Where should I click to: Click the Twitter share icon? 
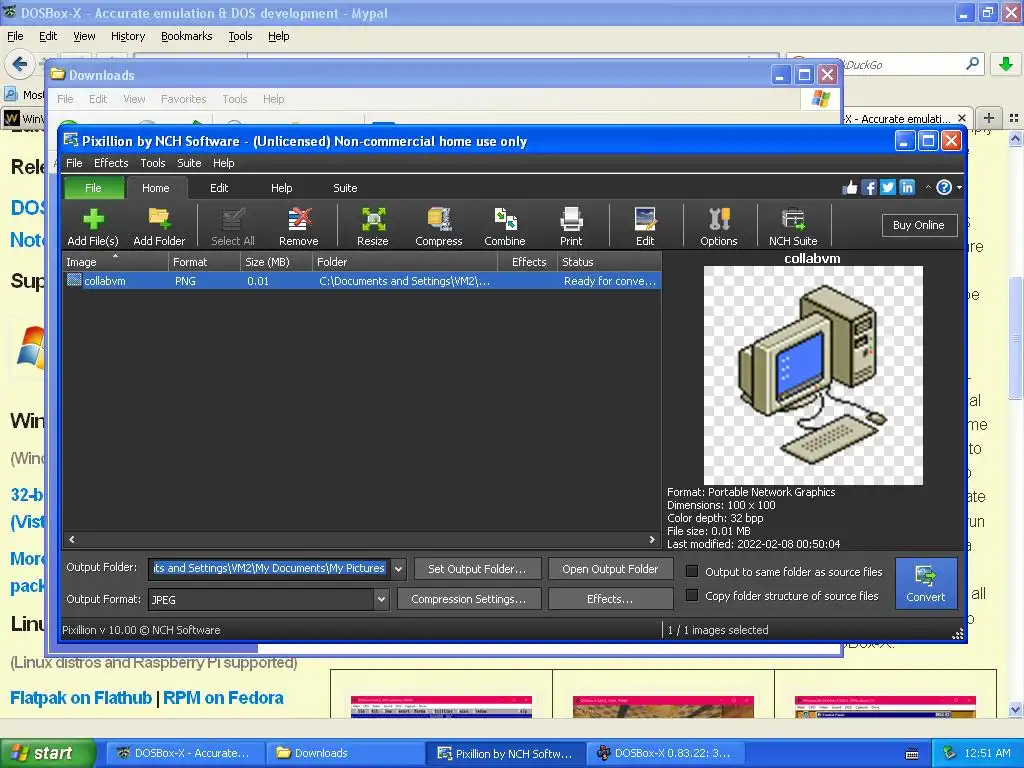click(888, 188)
